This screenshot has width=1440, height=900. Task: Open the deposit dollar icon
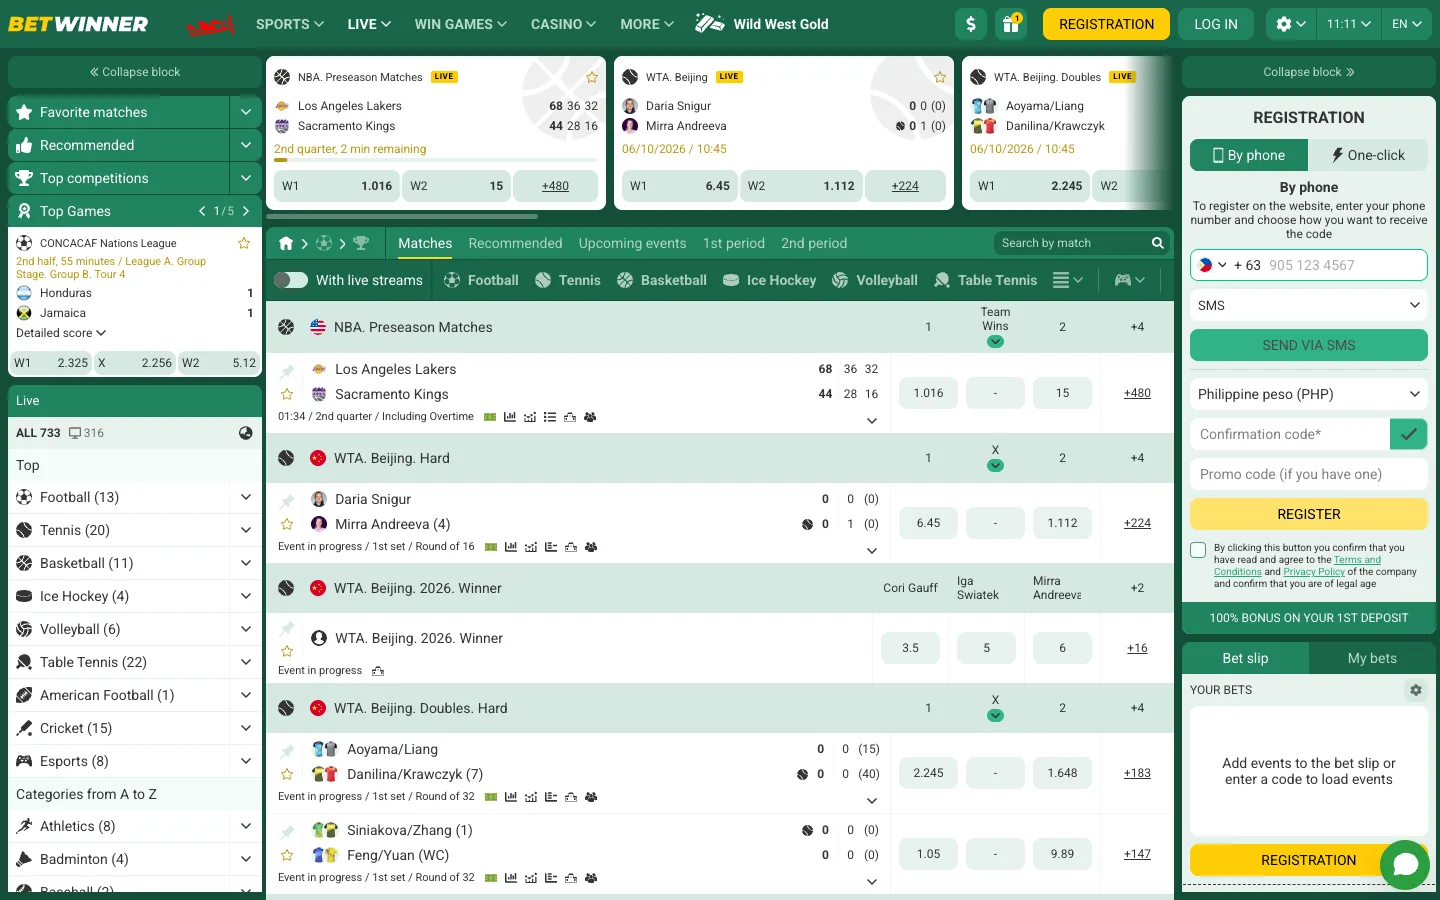[971, 24]
